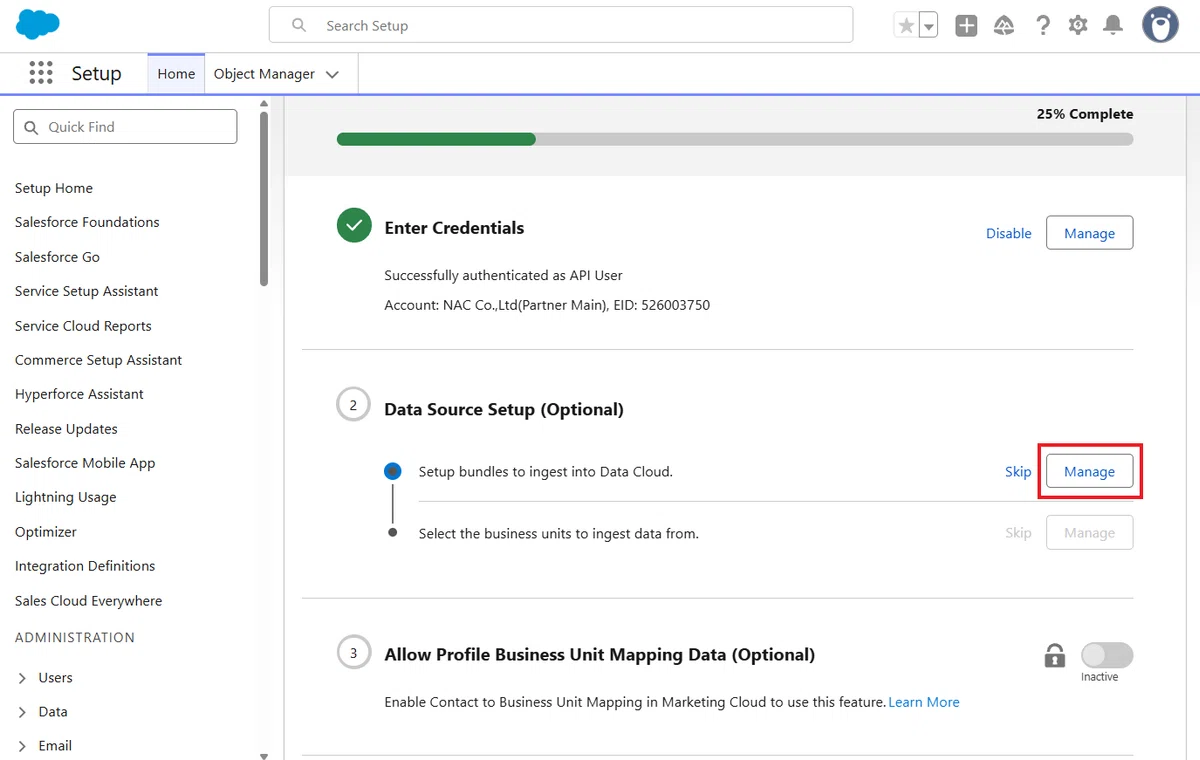This screenshot has width=1200, height=760.
Task: Switch to the Object Manager tab
Action: [264, 74]
